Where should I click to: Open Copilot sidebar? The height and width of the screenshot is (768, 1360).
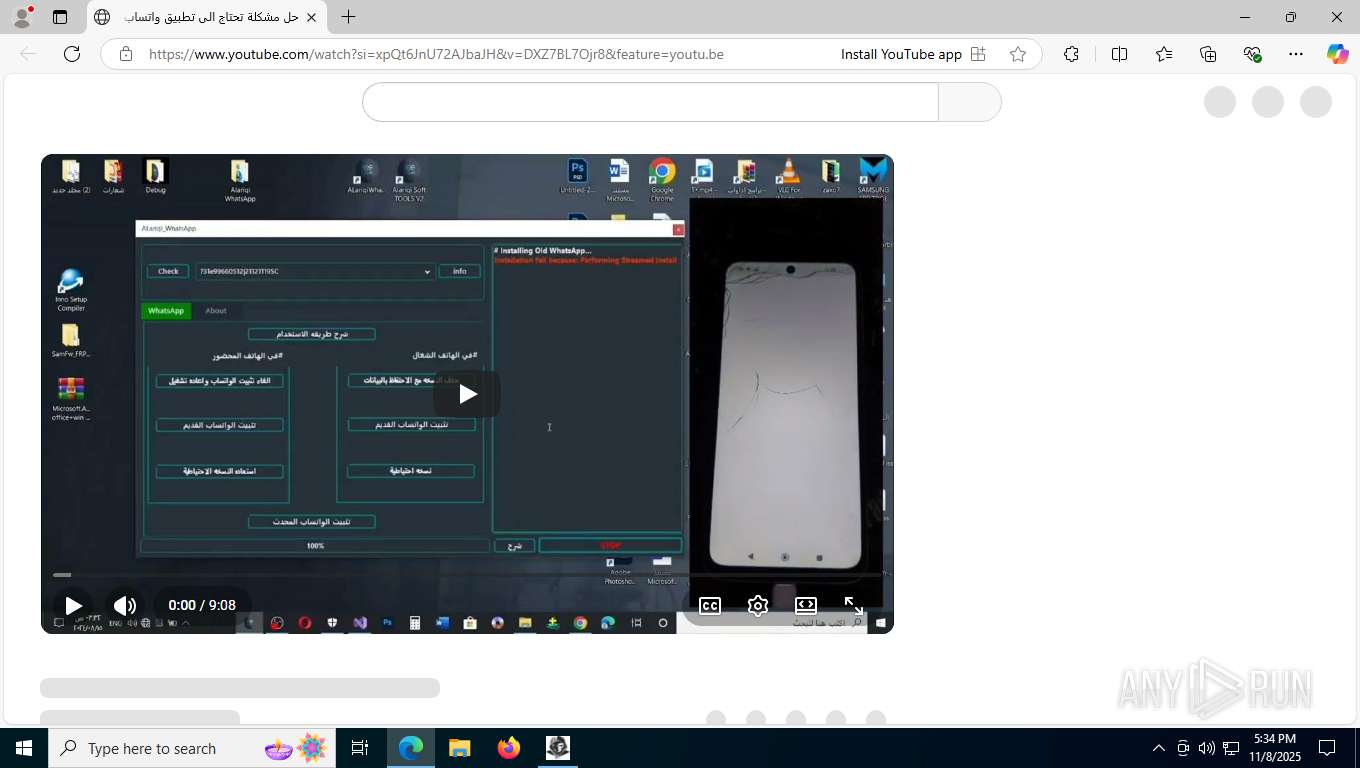coord(1338,54)
